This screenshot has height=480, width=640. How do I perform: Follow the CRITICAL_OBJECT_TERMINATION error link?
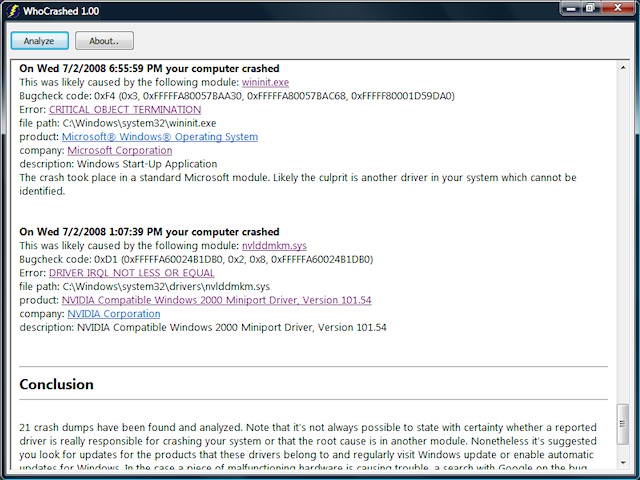click(x=125, y=110)
